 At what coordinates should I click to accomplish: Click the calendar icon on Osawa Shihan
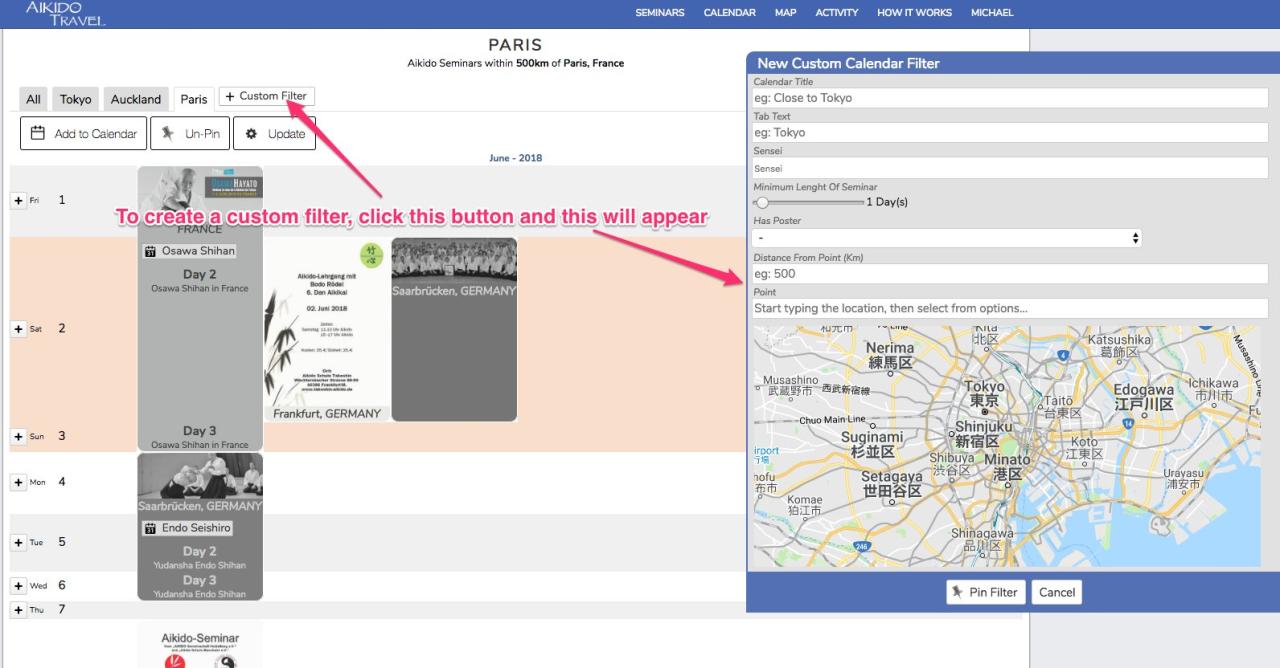point(150,251)
